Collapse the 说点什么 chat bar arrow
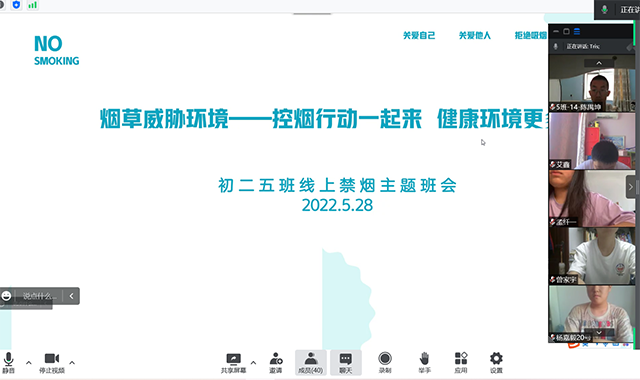 (71, 296)
